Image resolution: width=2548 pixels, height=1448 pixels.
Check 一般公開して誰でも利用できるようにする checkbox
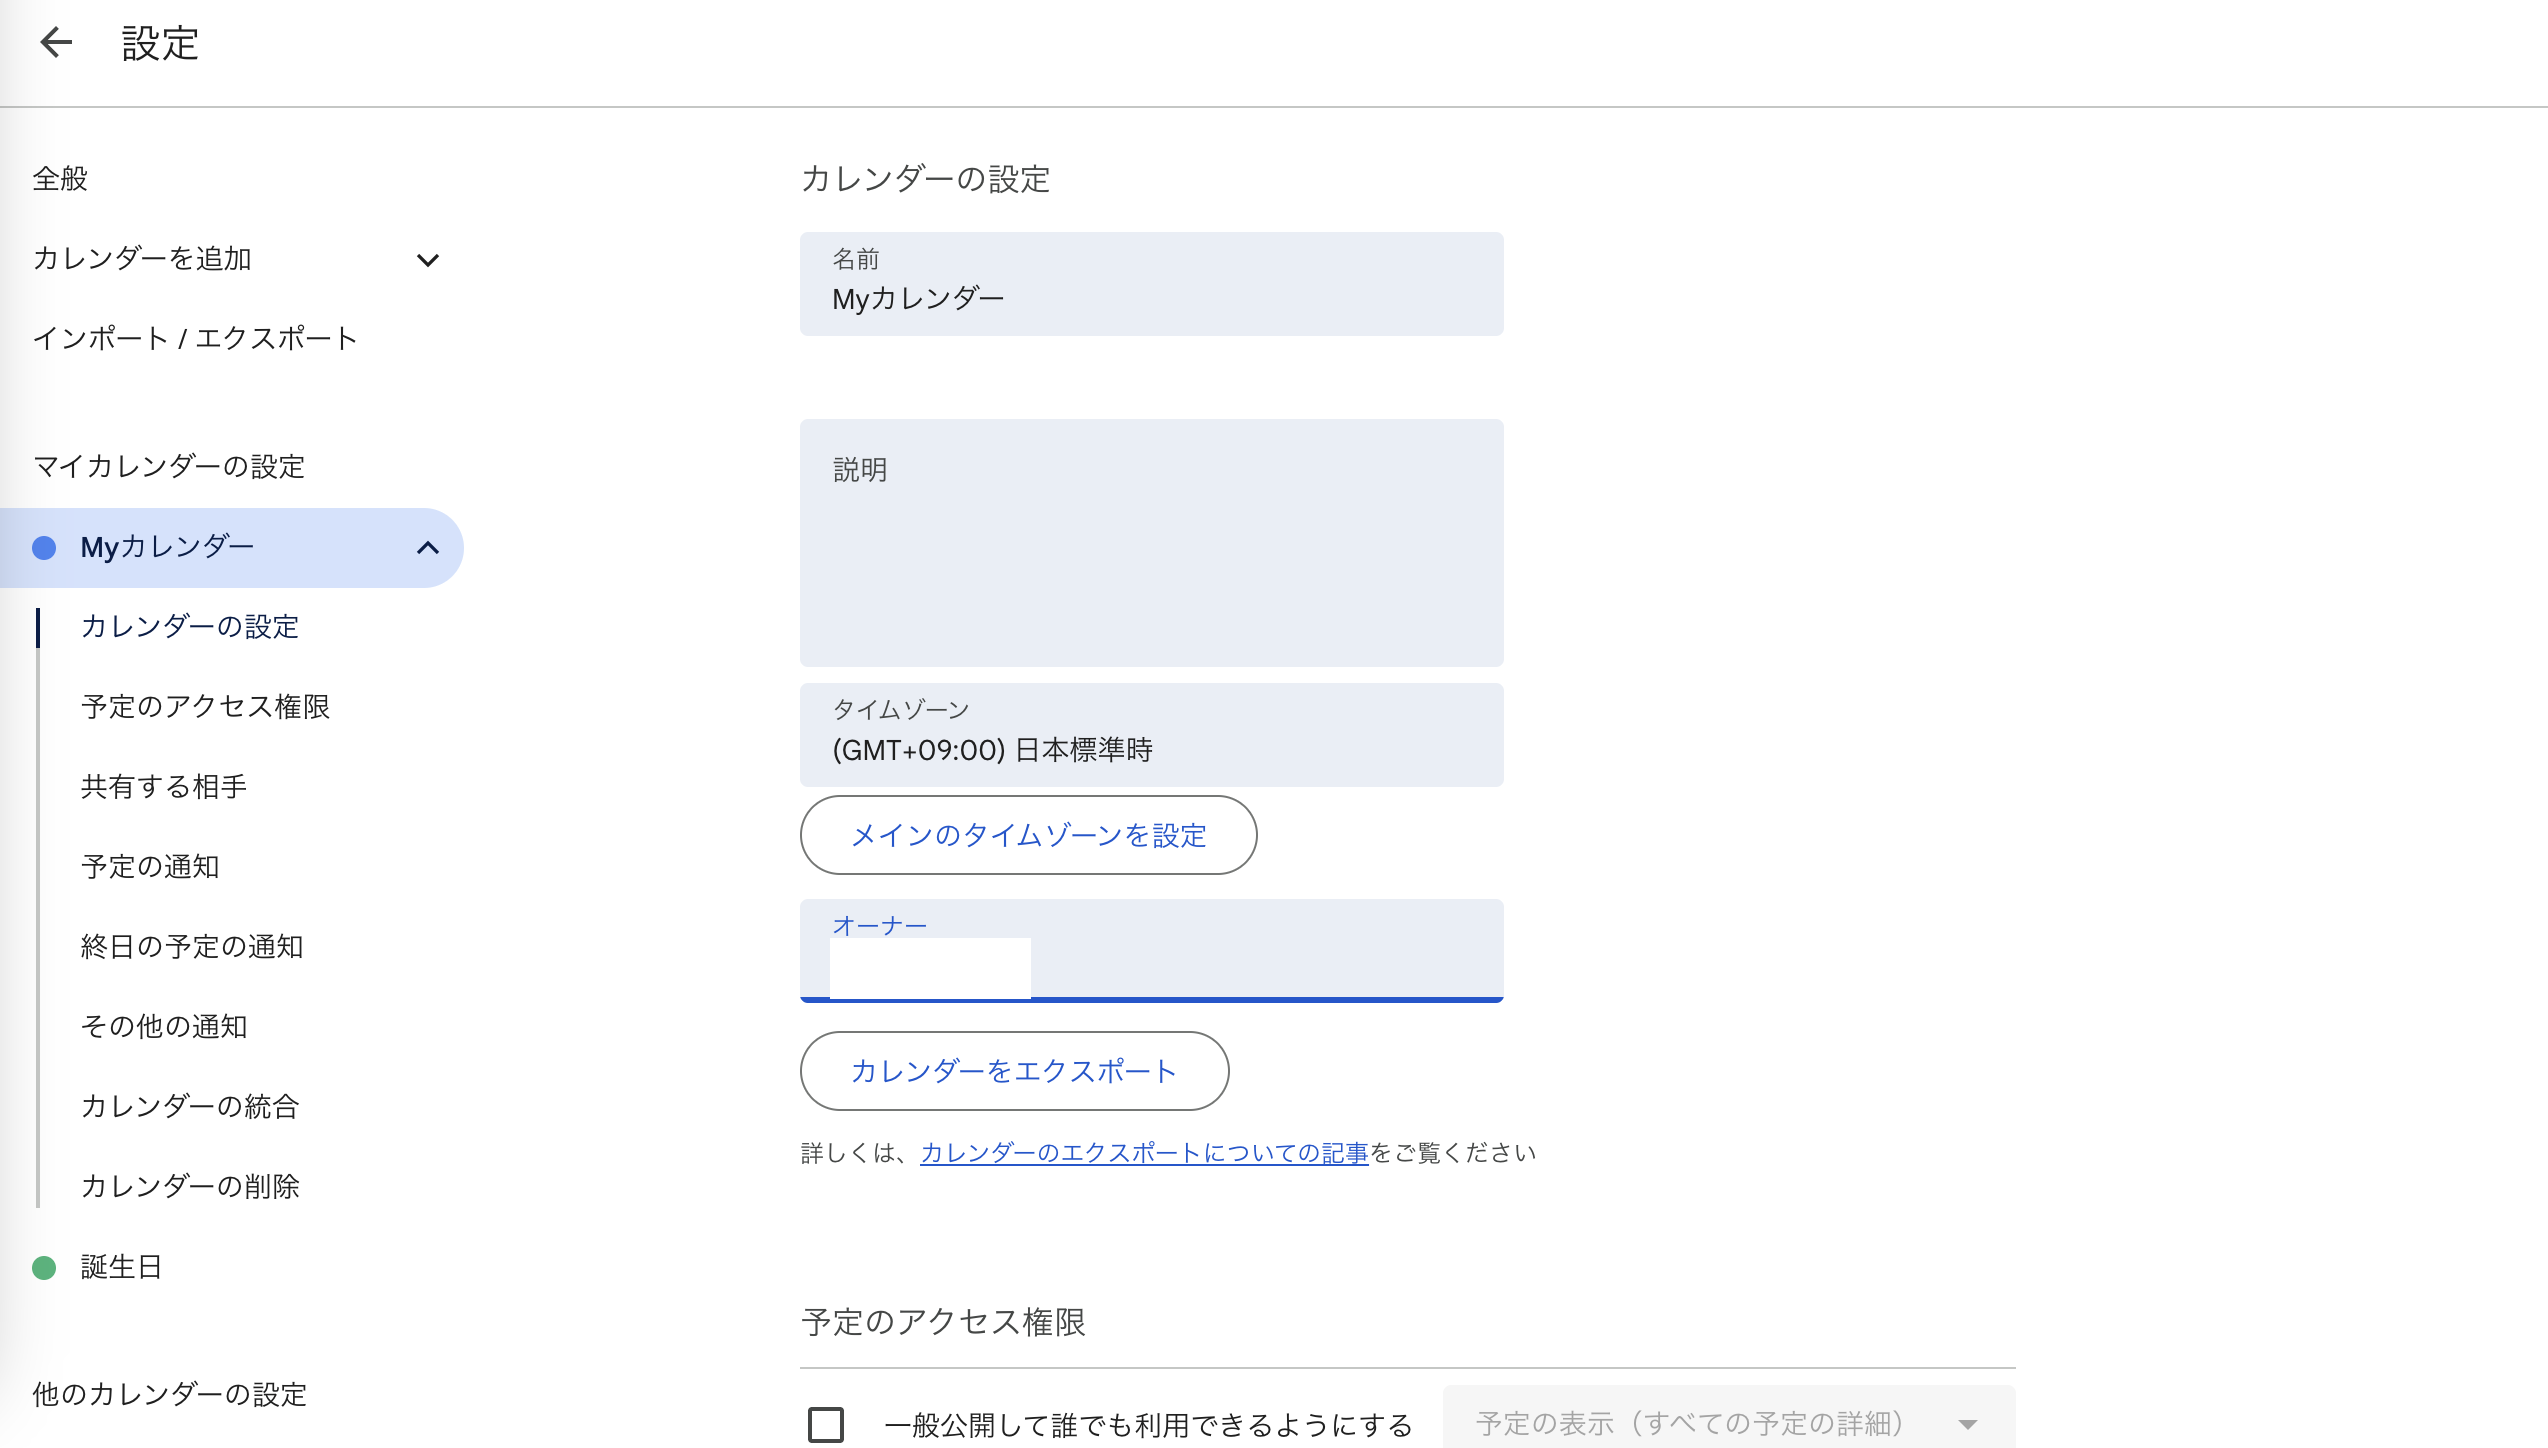[826, 1424]
